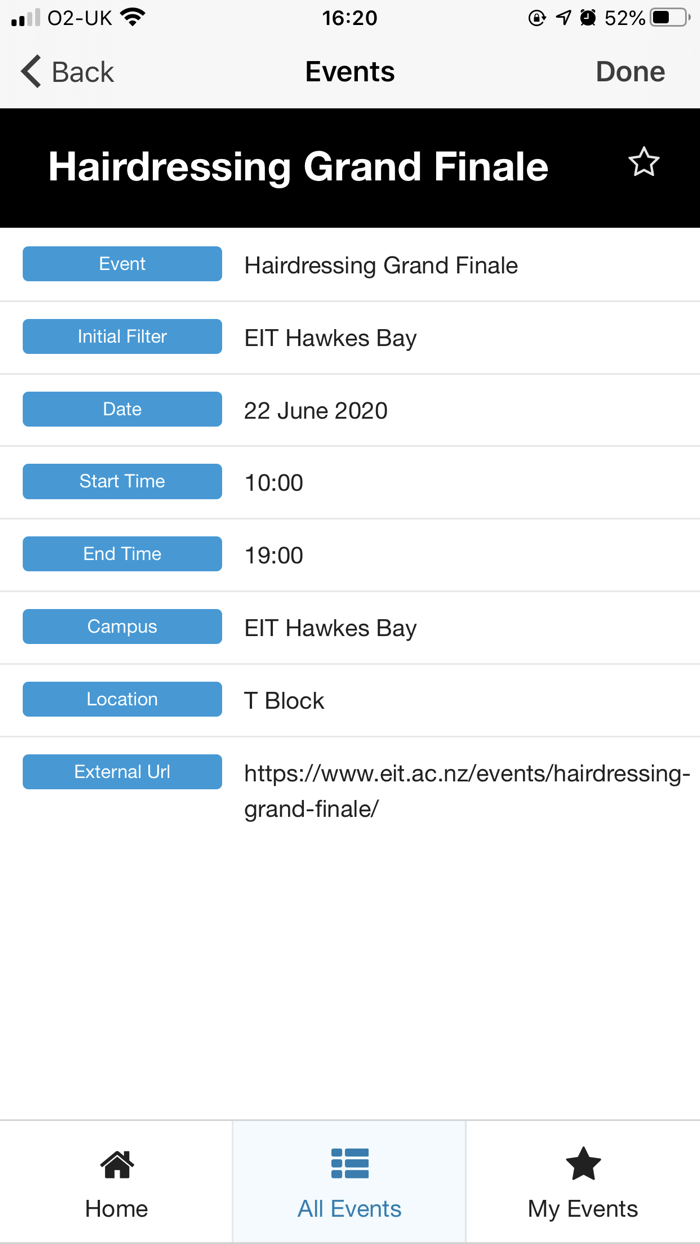
Task: Tap the blue Event label tag
Action: tap(122, 264)
